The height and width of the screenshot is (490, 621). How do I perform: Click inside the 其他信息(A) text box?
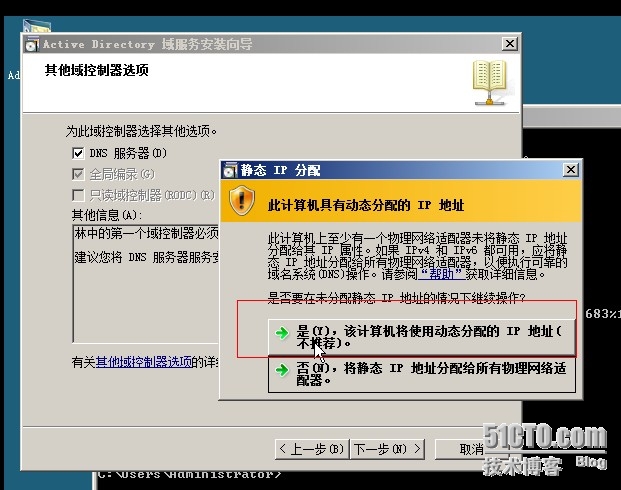(146, 283)
